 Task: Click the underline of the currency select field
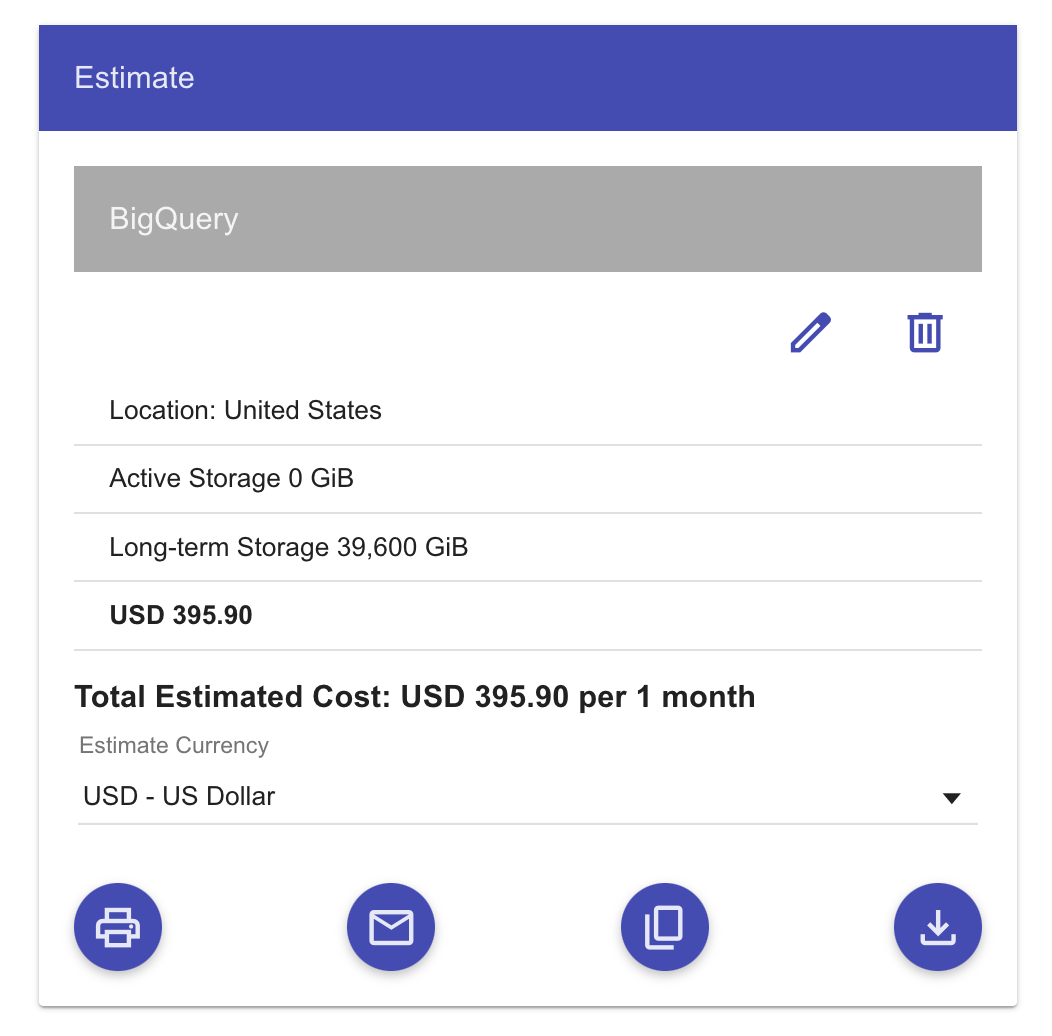tap(527, 824)
